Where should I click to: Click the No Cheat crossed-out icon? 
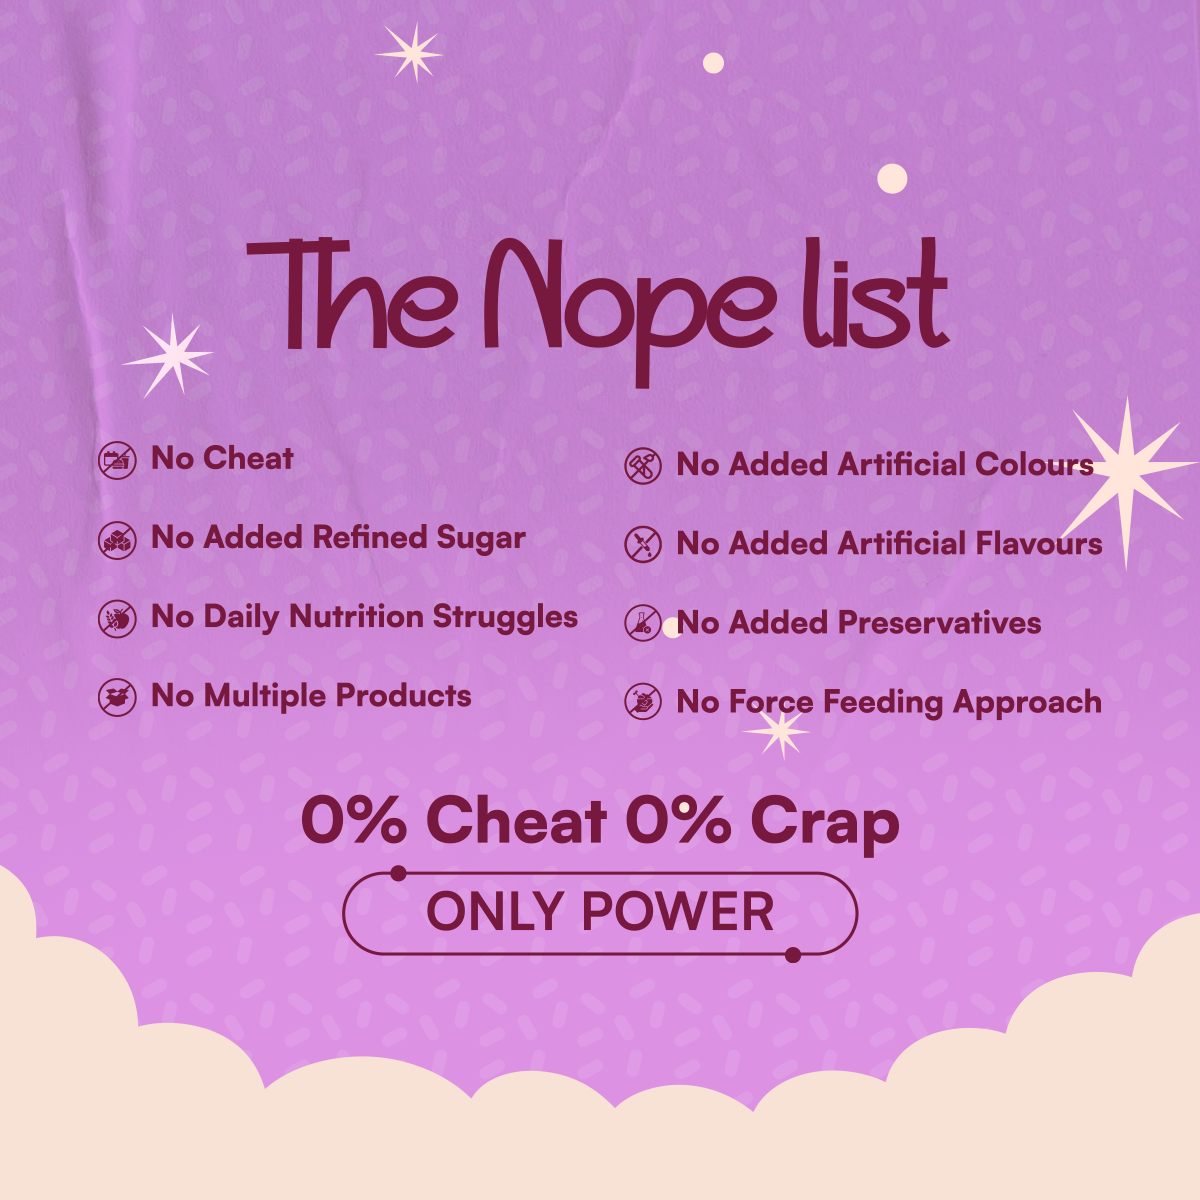coord(118,461)
